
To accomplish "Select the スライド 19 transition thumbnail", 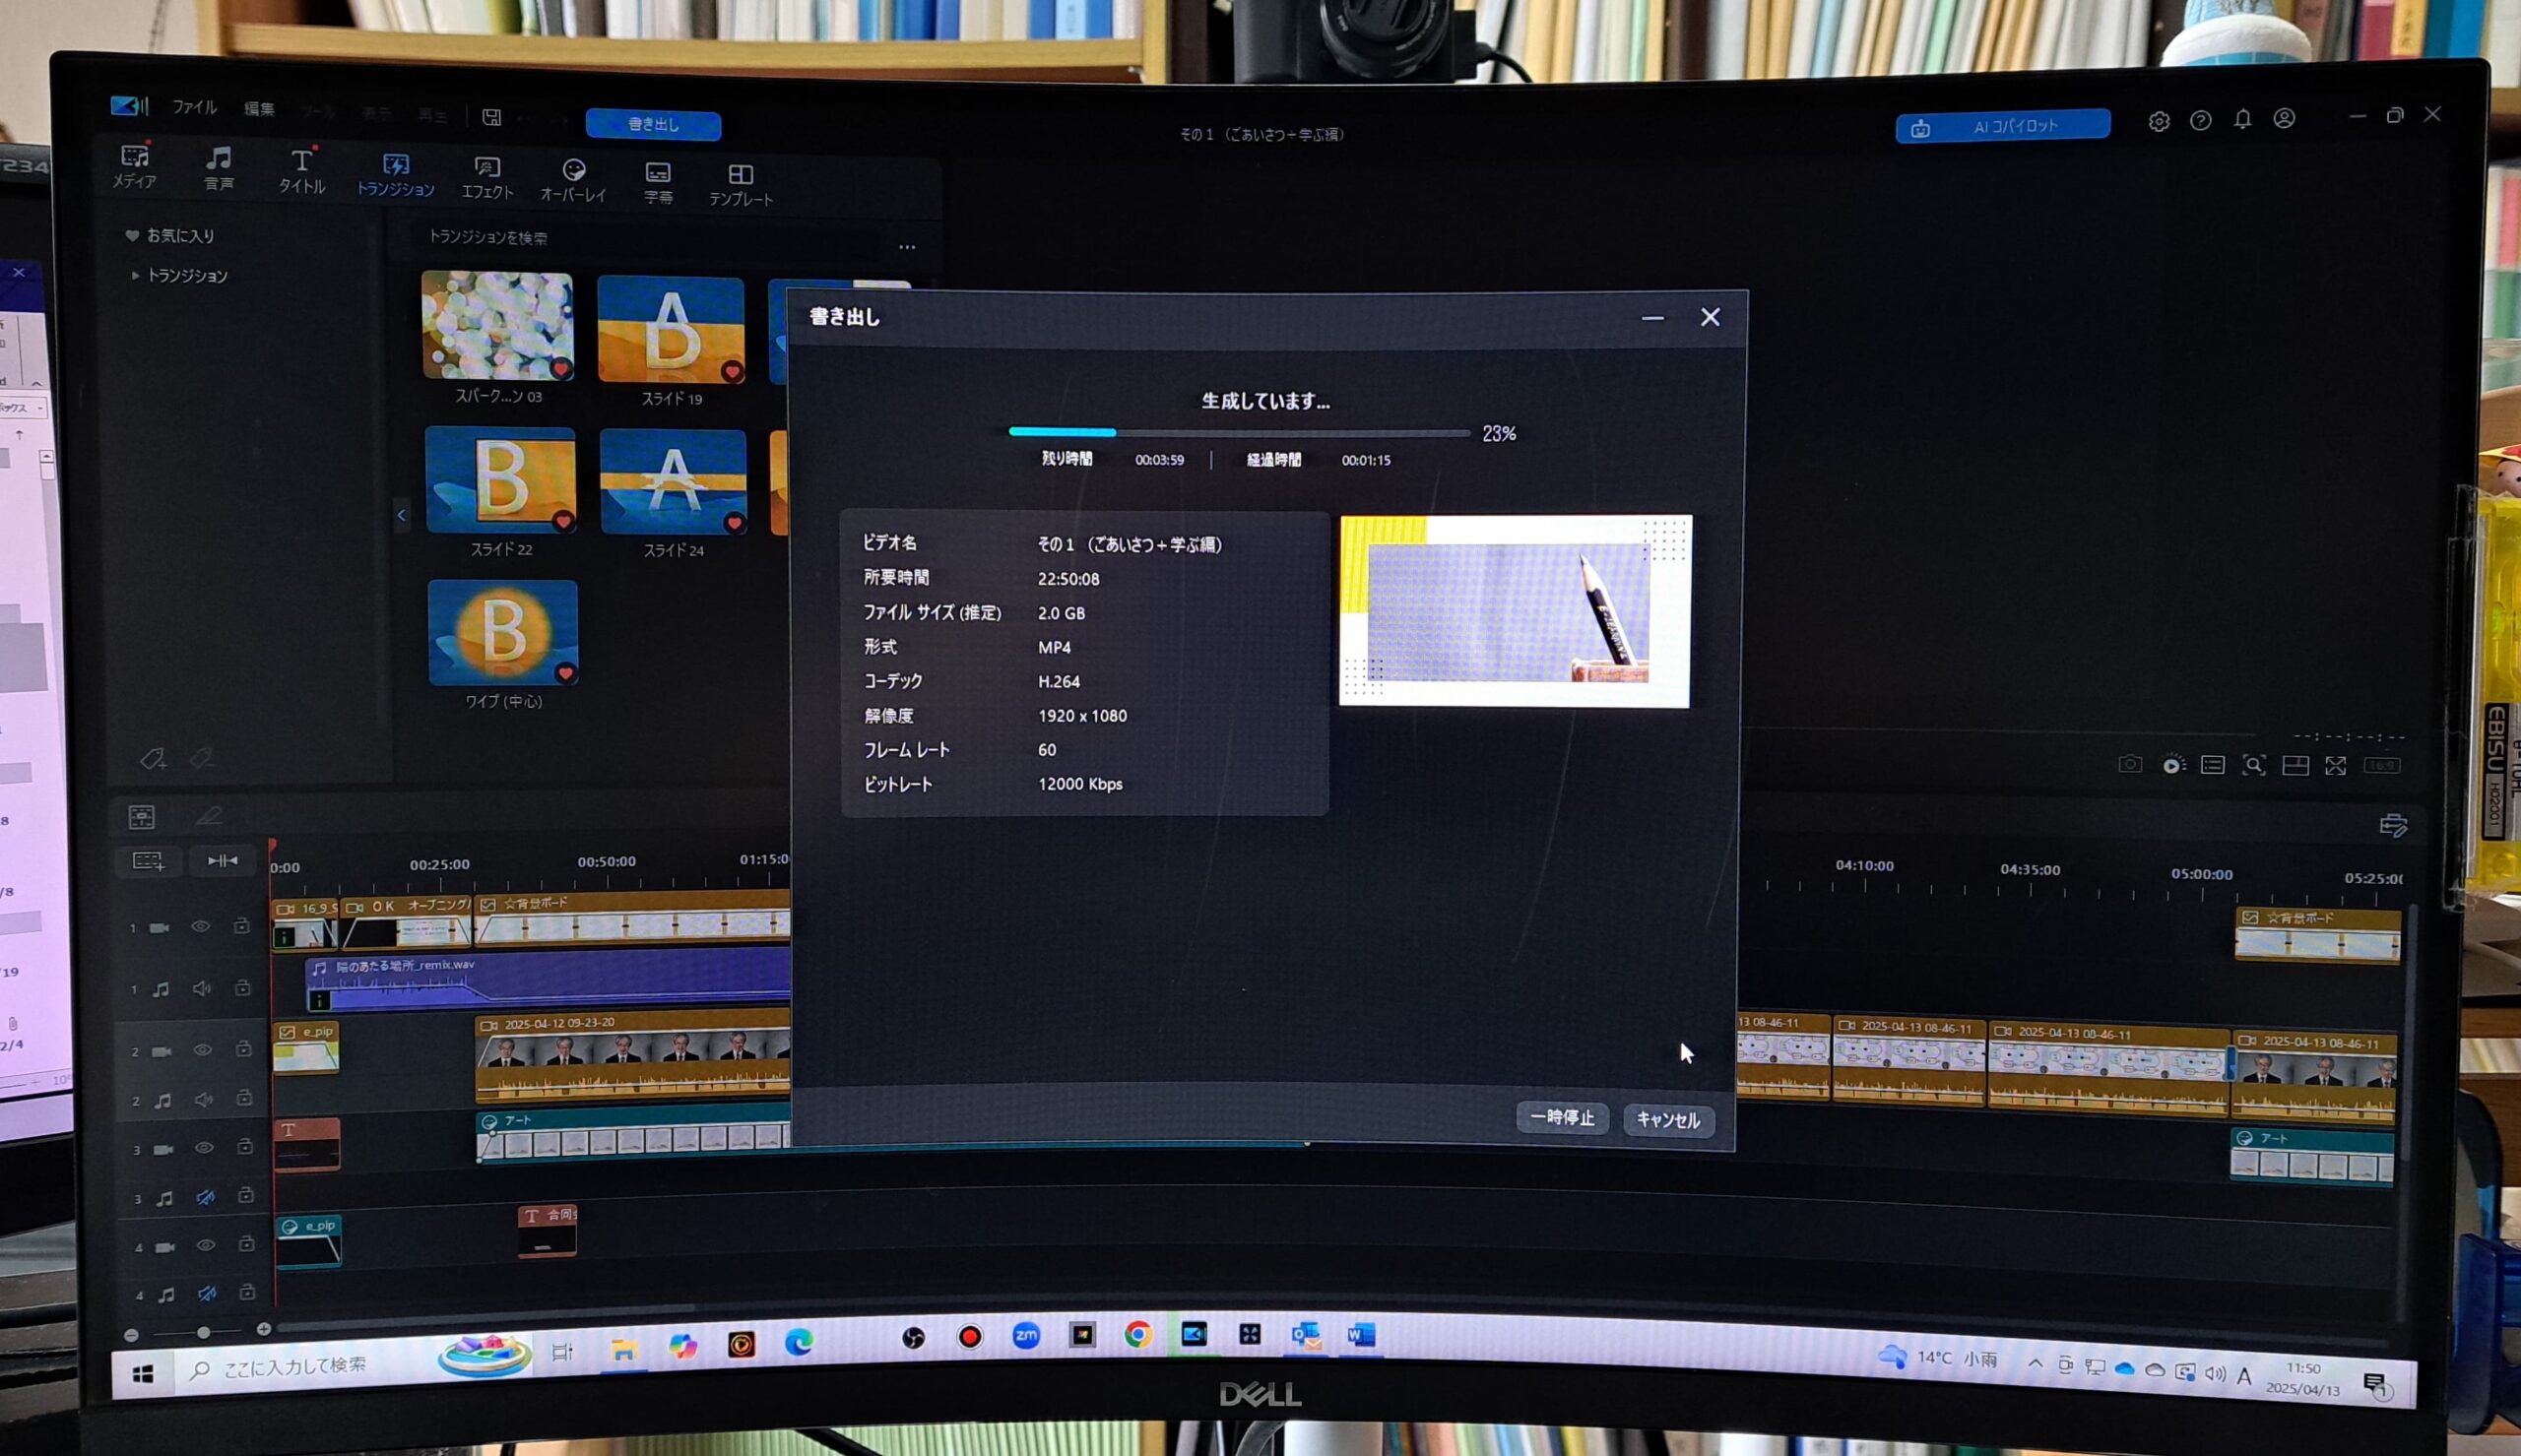I will click(671, 329).
